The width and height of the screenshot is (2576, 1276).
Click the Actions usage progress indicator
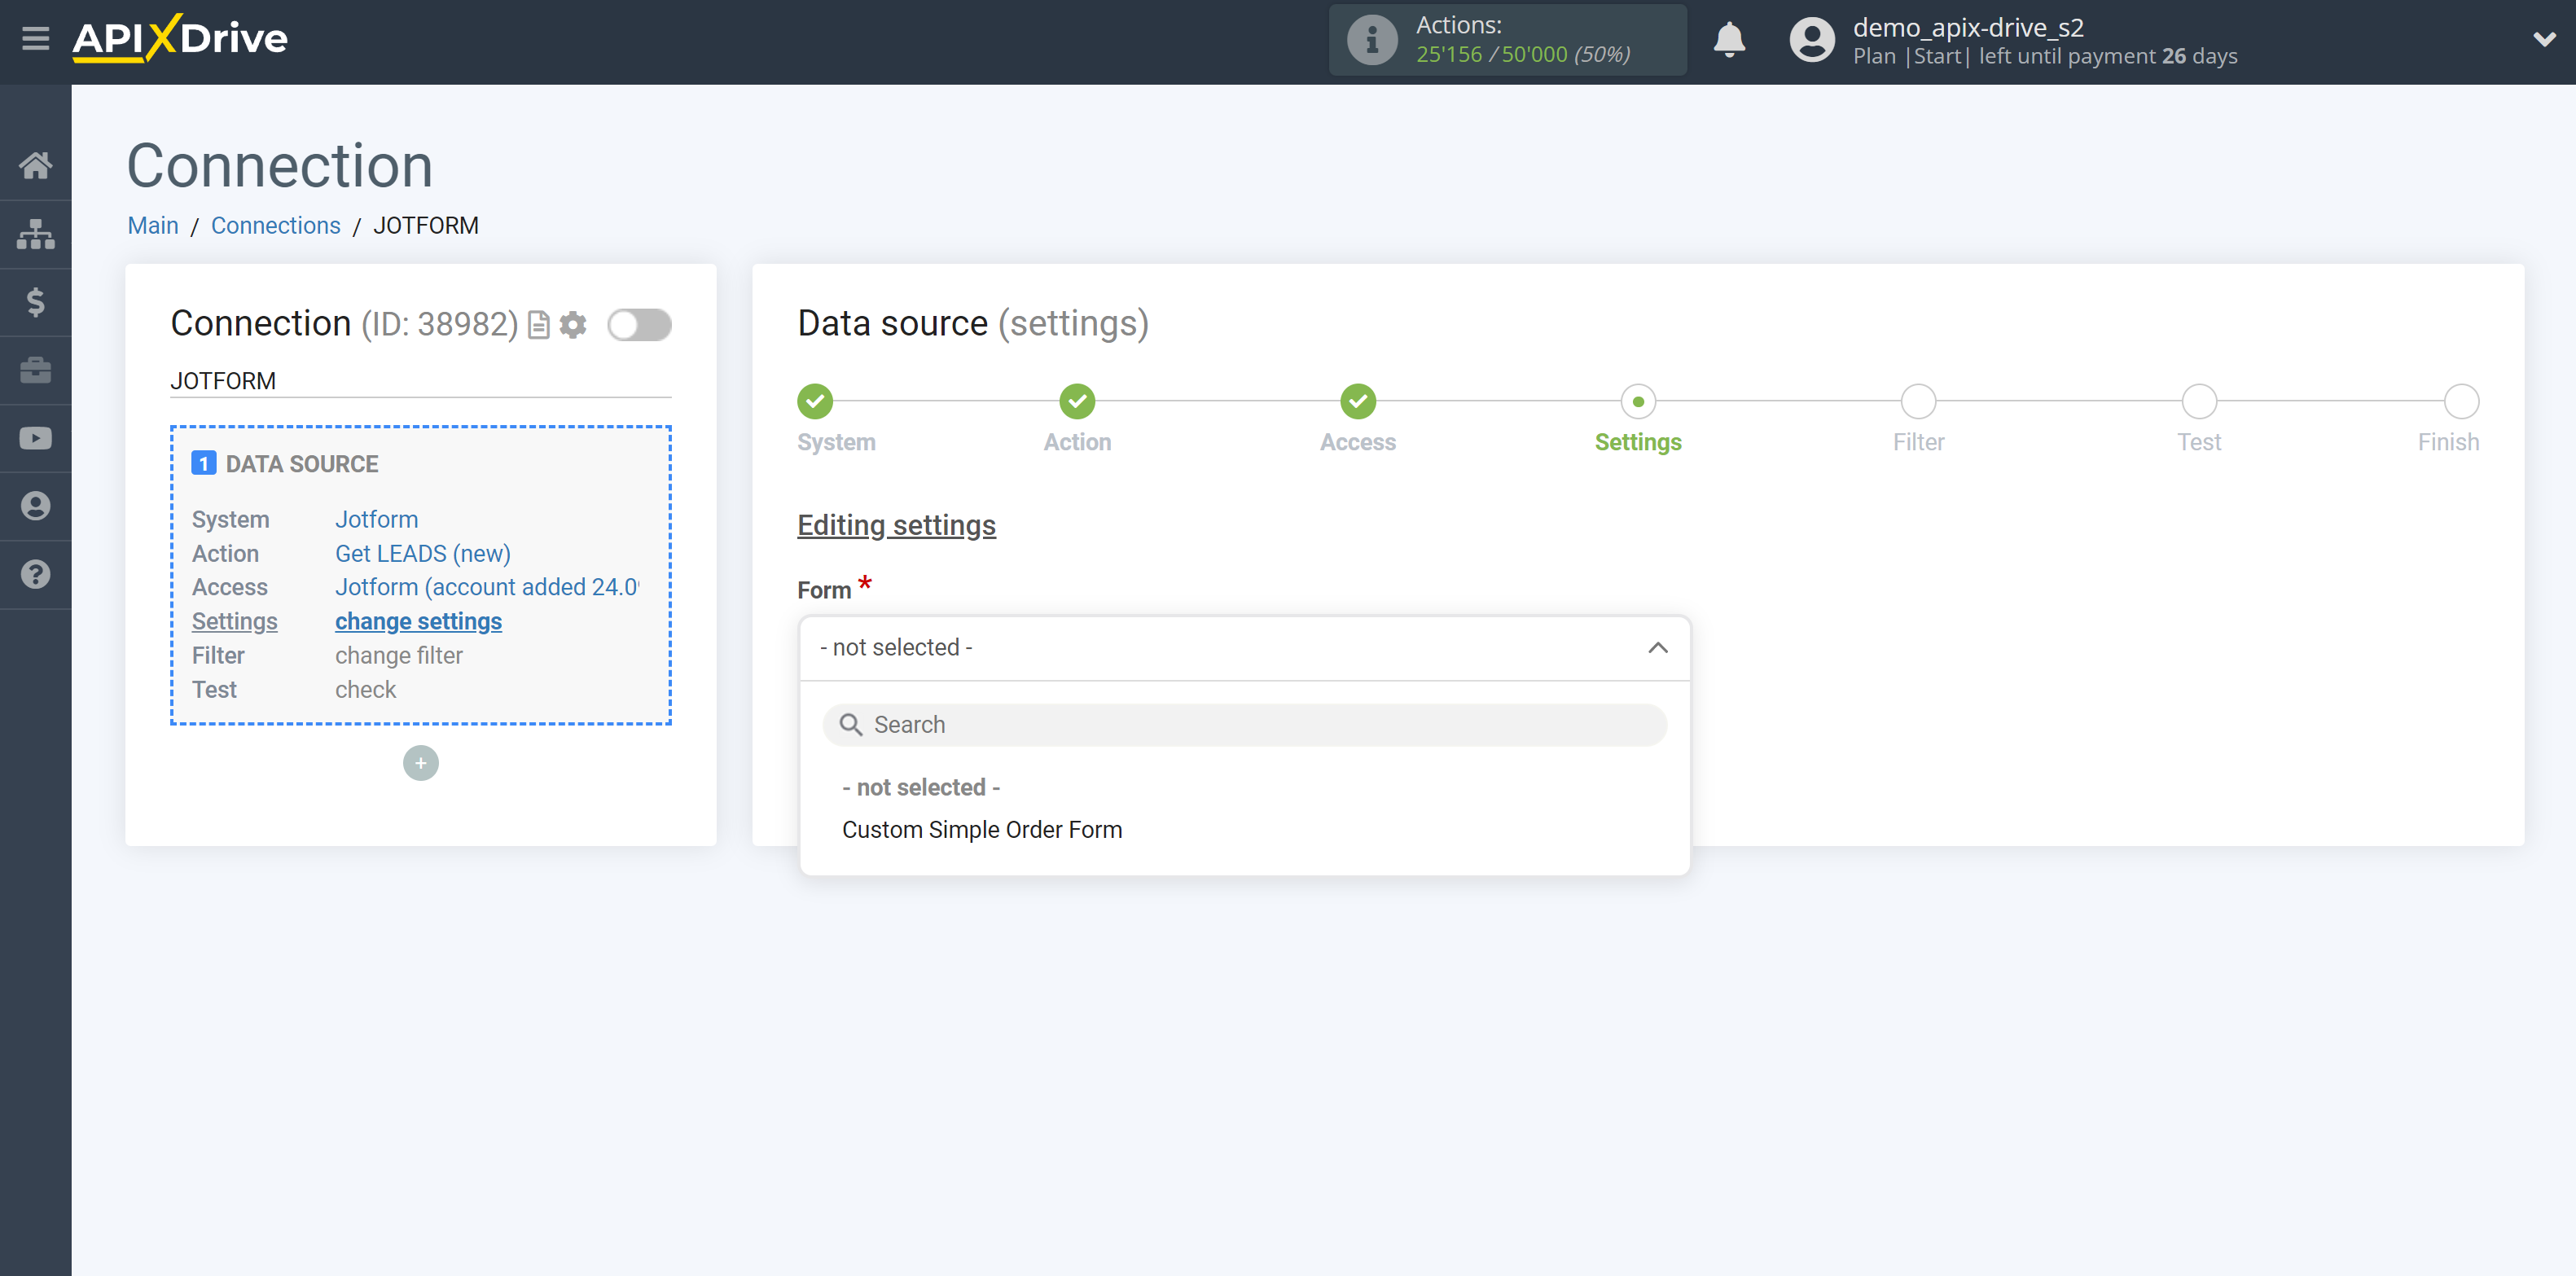(x=1507, y=41)
